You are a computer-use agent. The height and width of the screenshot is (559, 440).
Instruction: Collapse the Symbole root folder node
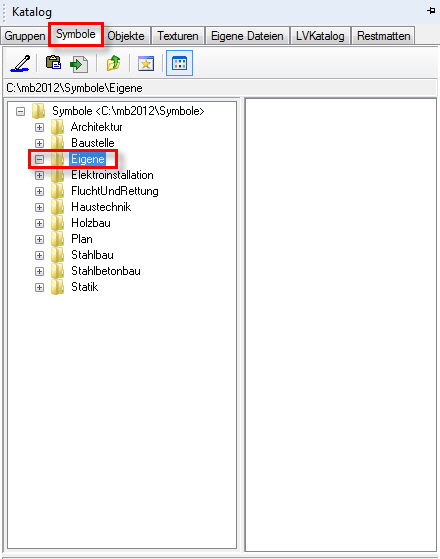point(20,111)
